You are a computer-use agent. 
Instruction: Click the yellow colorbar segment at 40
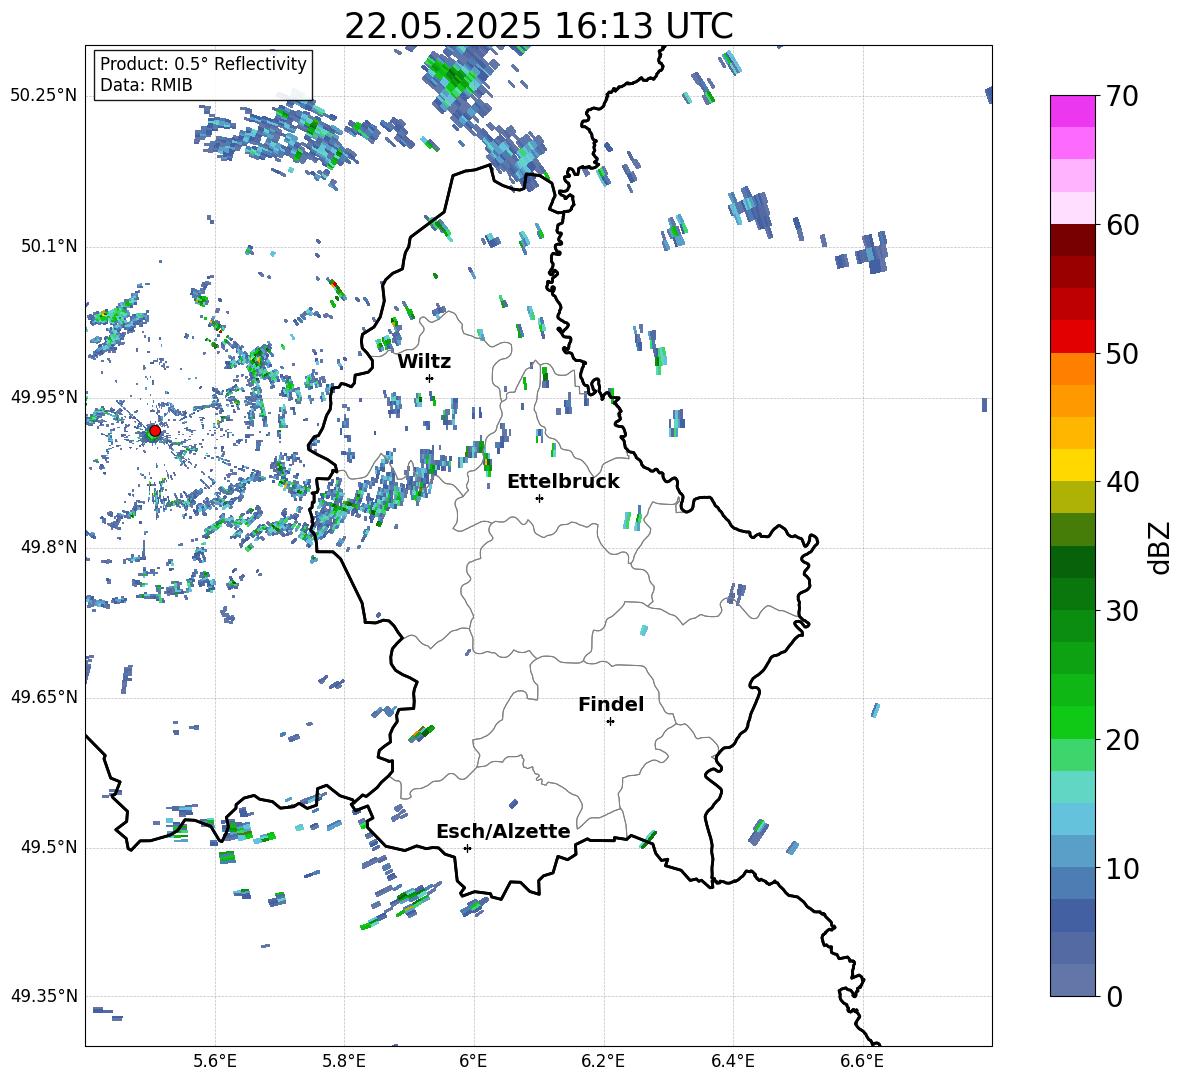(1072, 465)
